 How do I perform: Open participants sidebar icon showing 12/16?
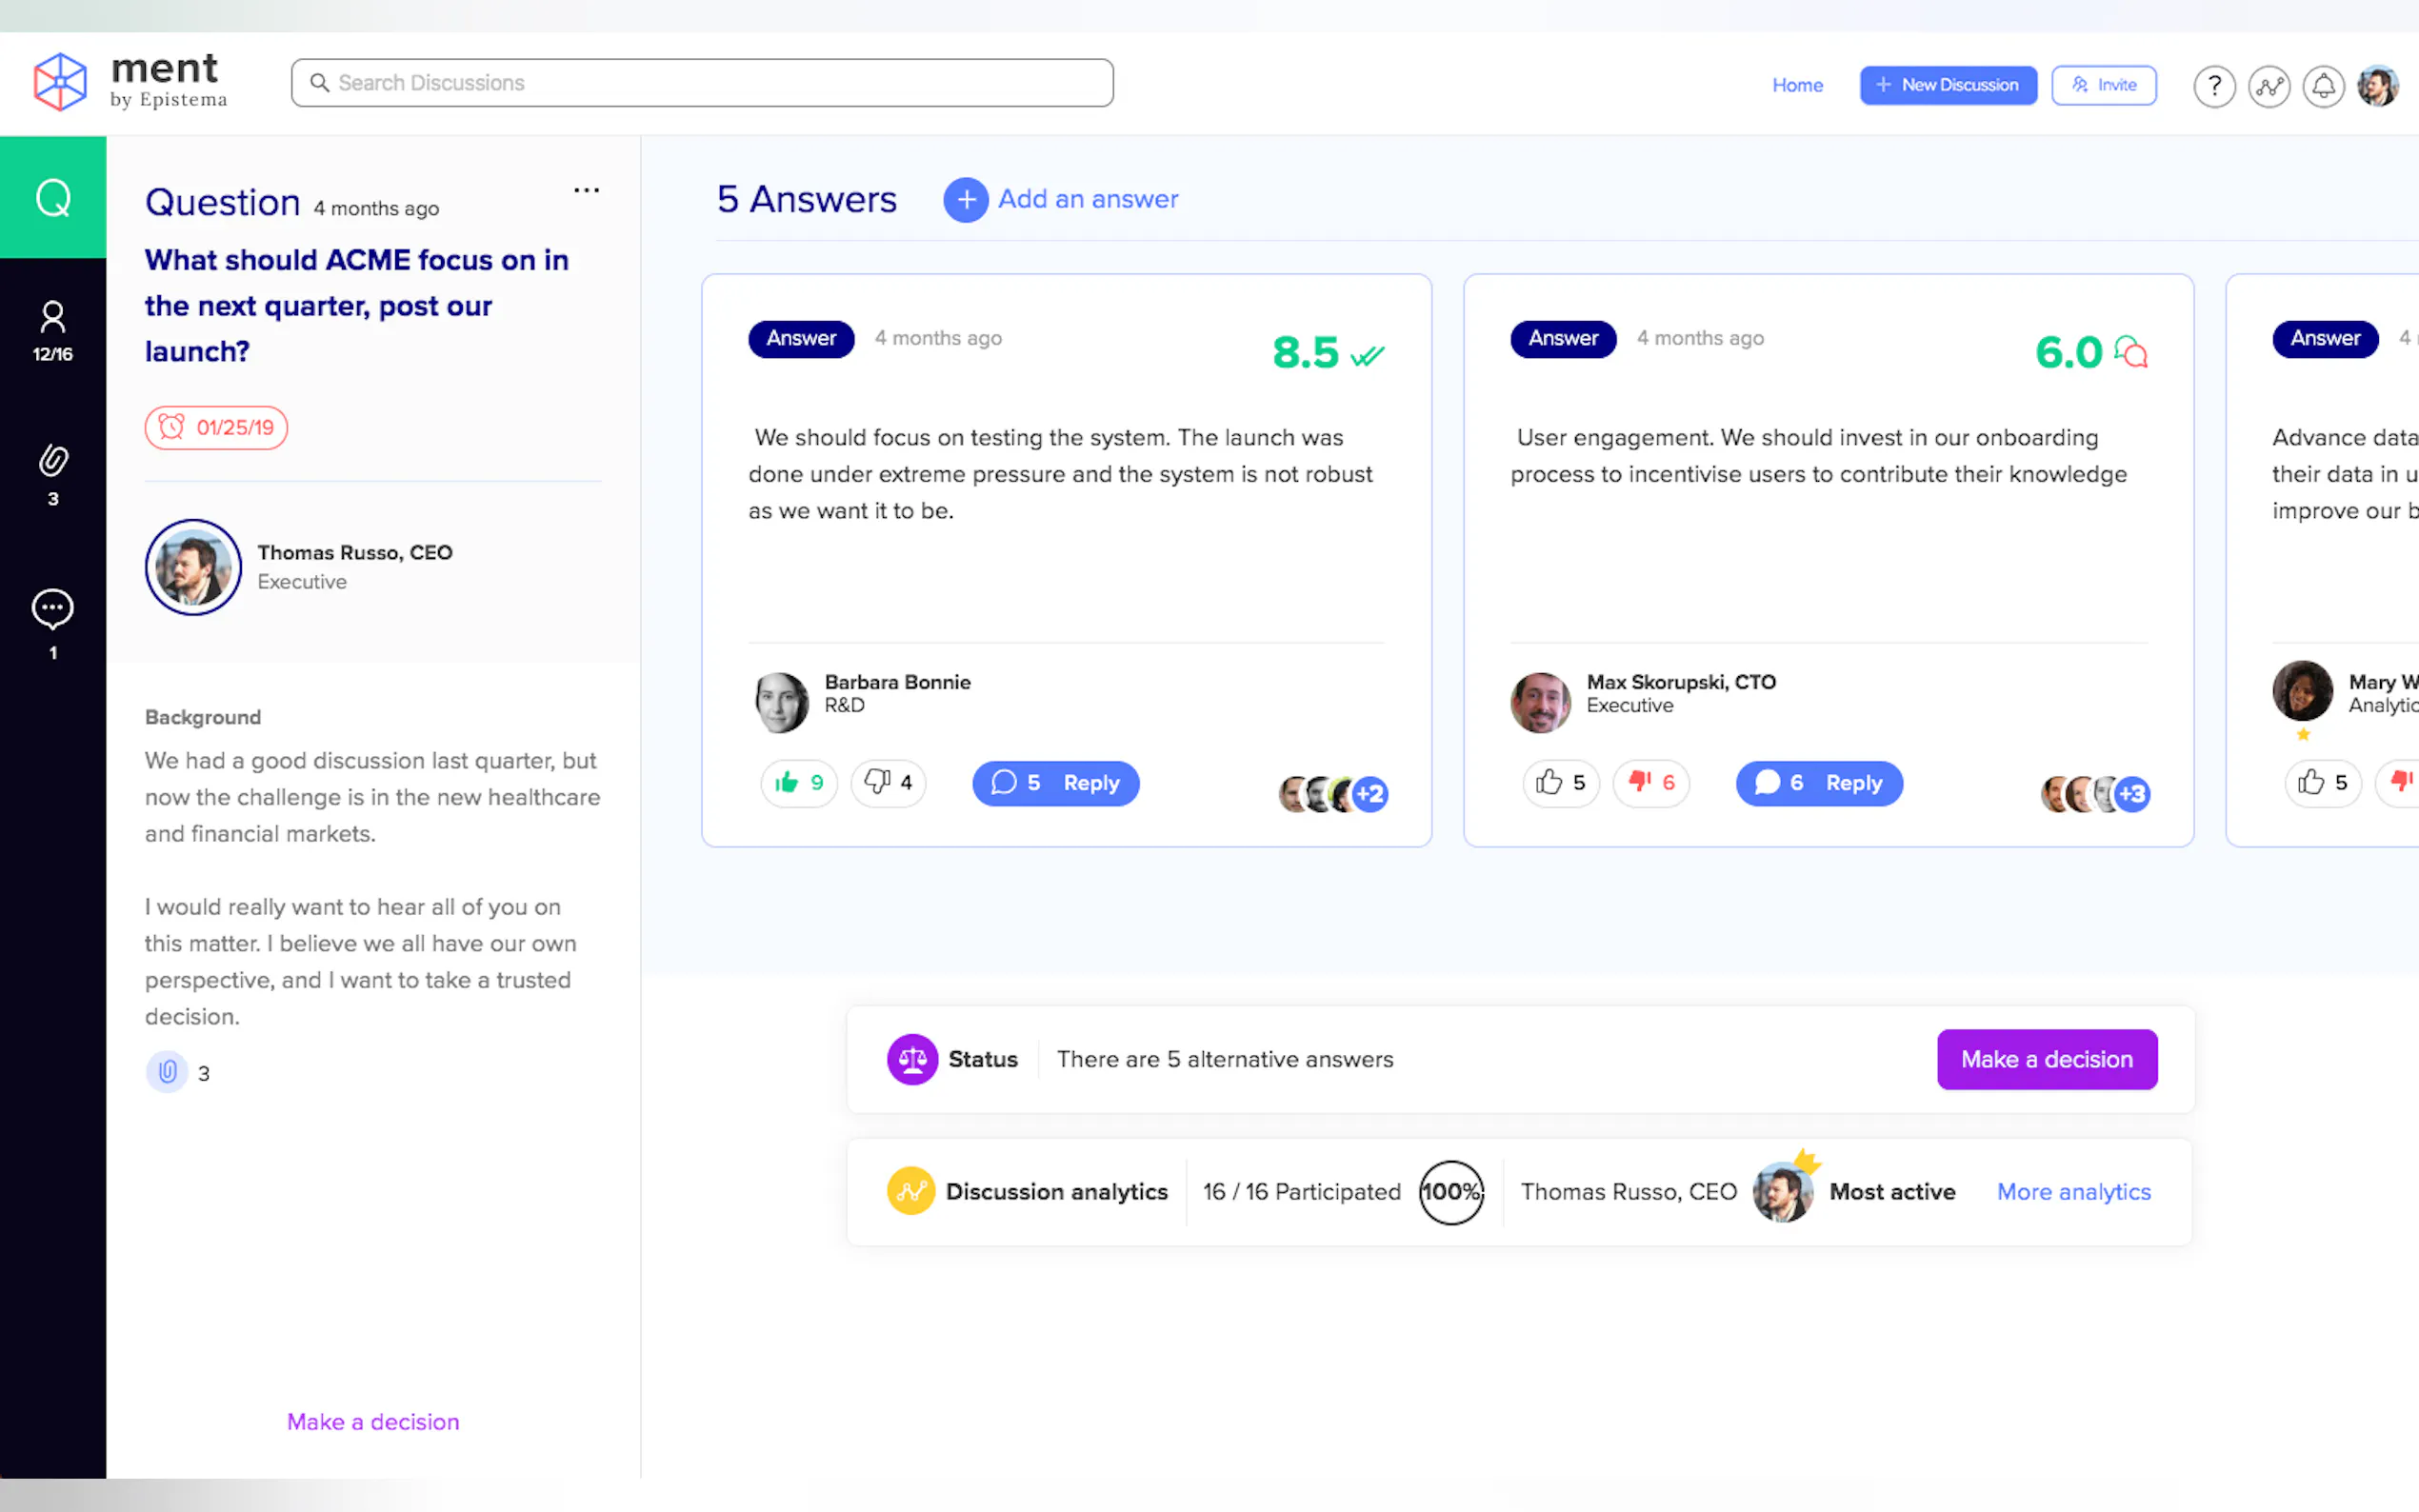click(x=53, y=331)
